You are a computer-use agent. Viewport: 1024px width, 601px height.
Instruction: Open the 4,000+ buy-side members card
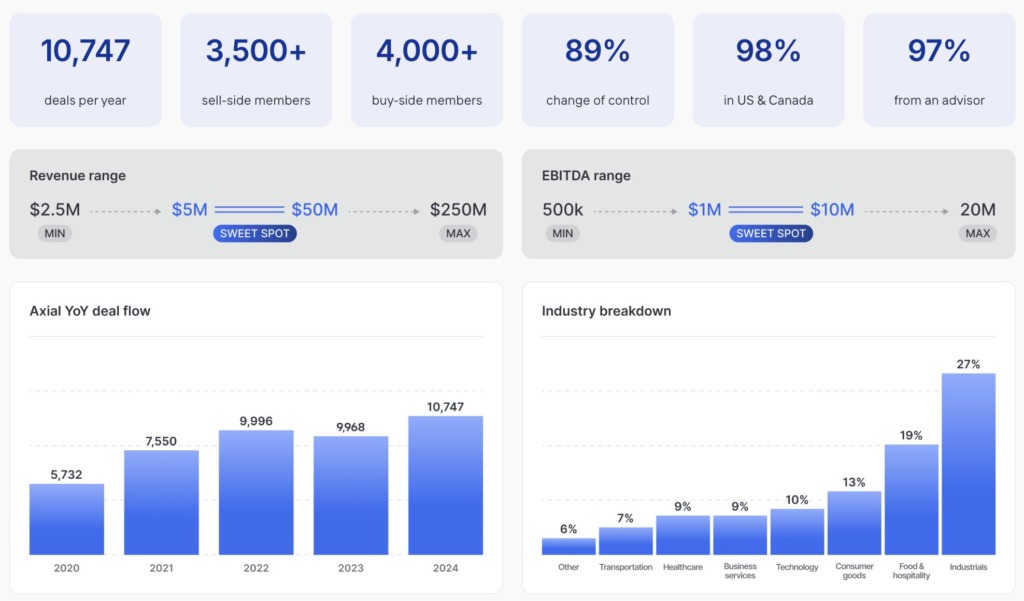427,70
